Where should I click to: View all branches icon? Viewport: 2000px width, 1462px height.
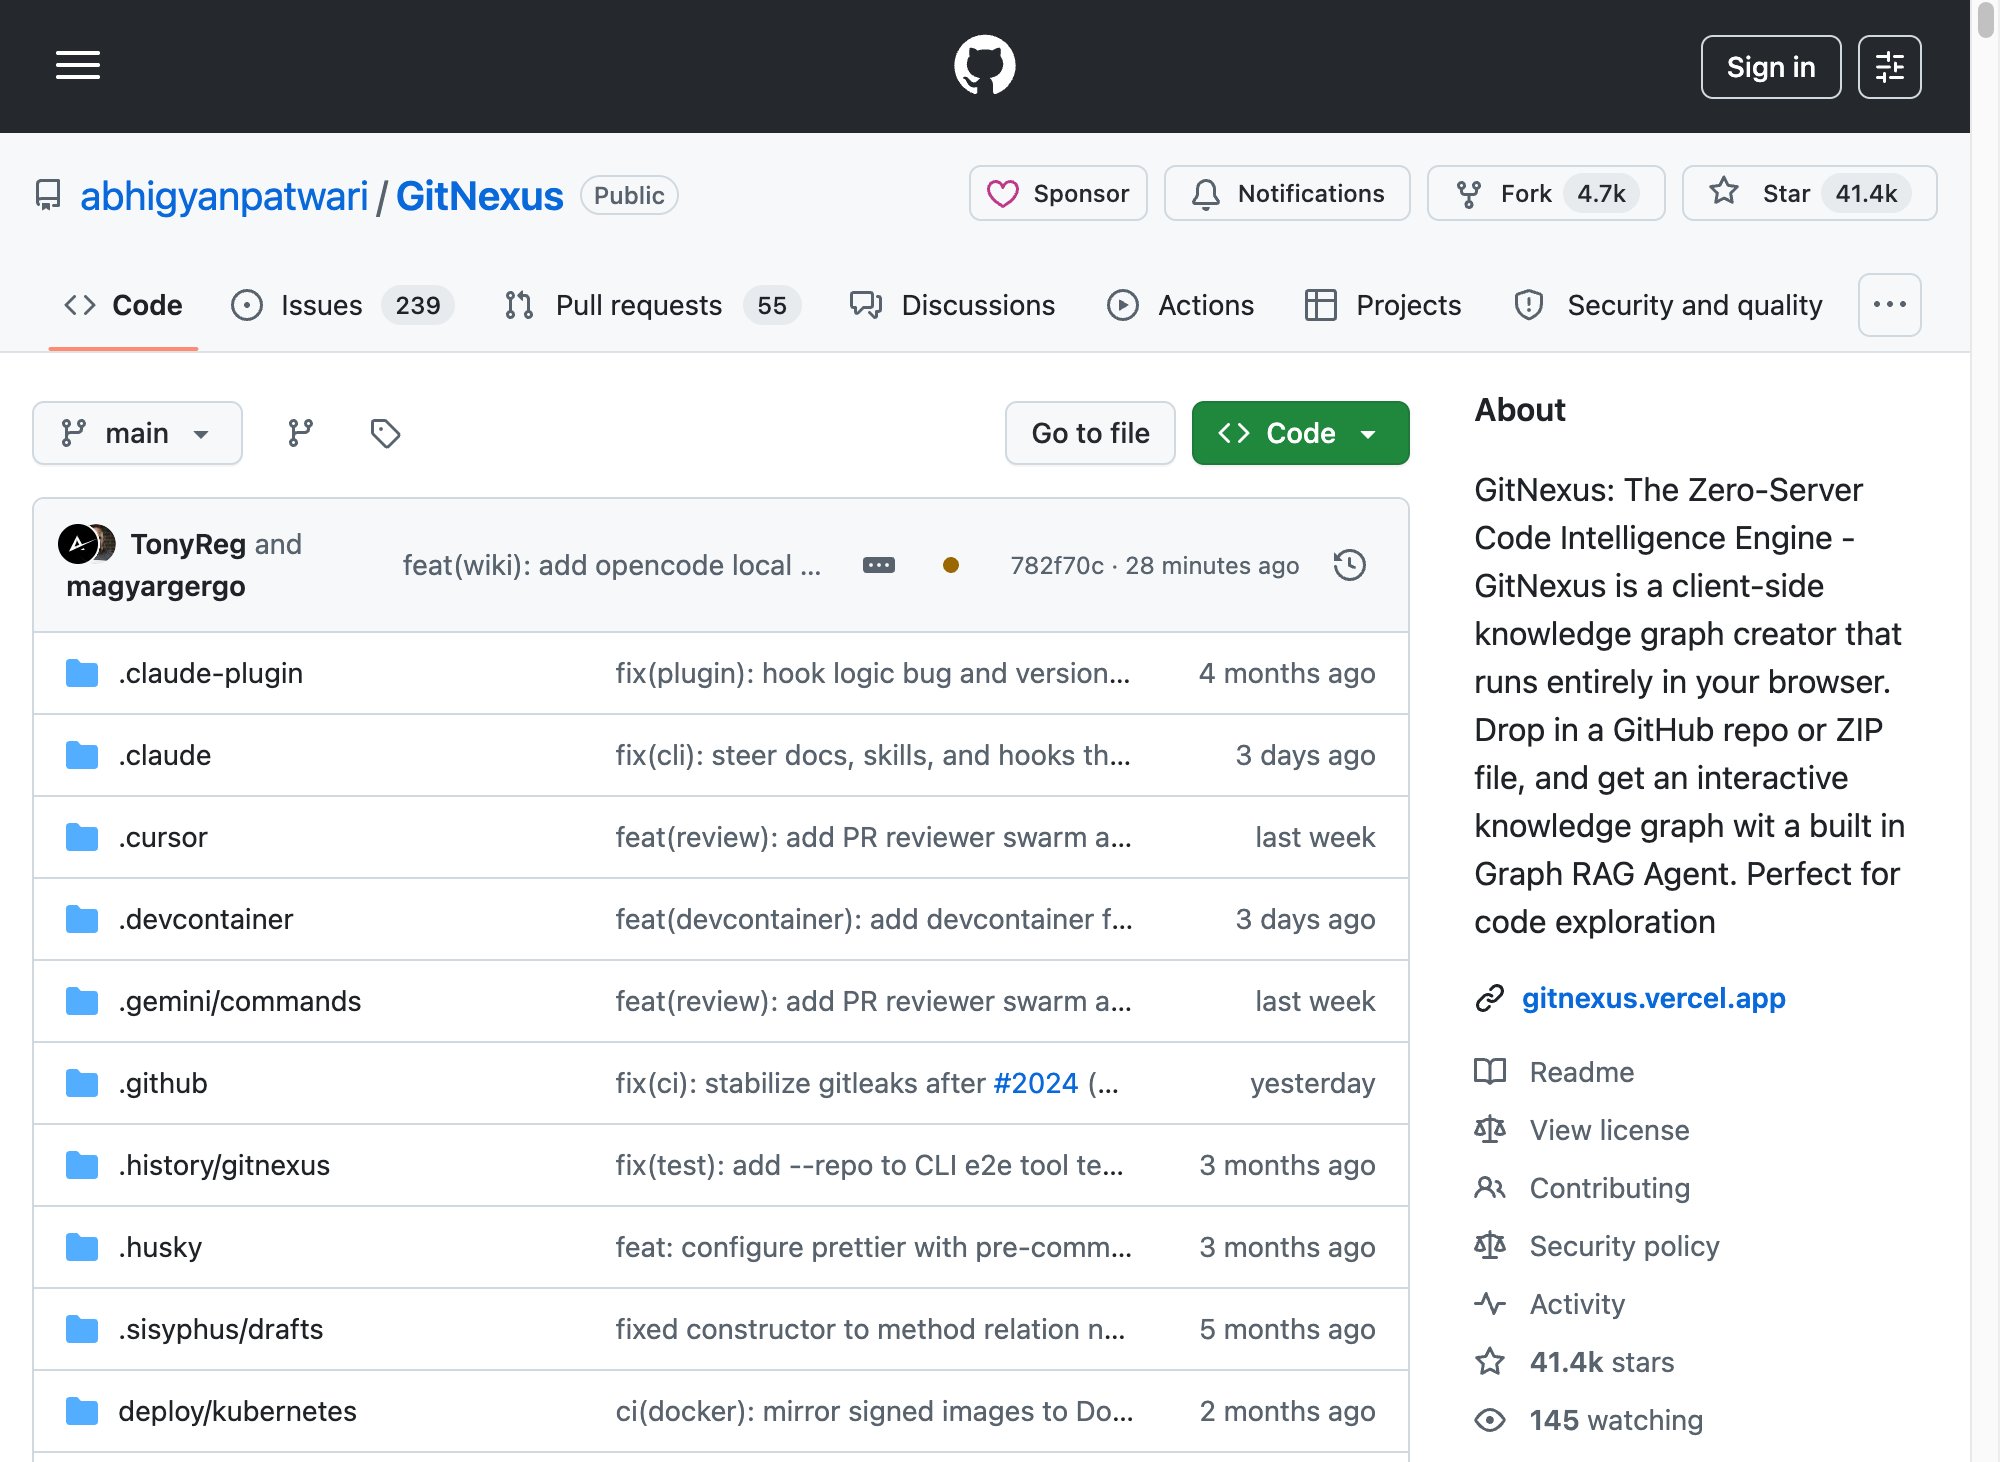click(x=300, y=433)
